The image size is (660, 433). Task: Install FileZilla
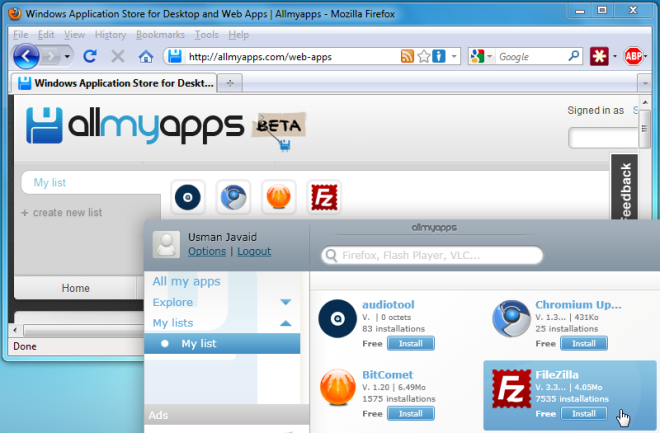[x=584, y=414]
